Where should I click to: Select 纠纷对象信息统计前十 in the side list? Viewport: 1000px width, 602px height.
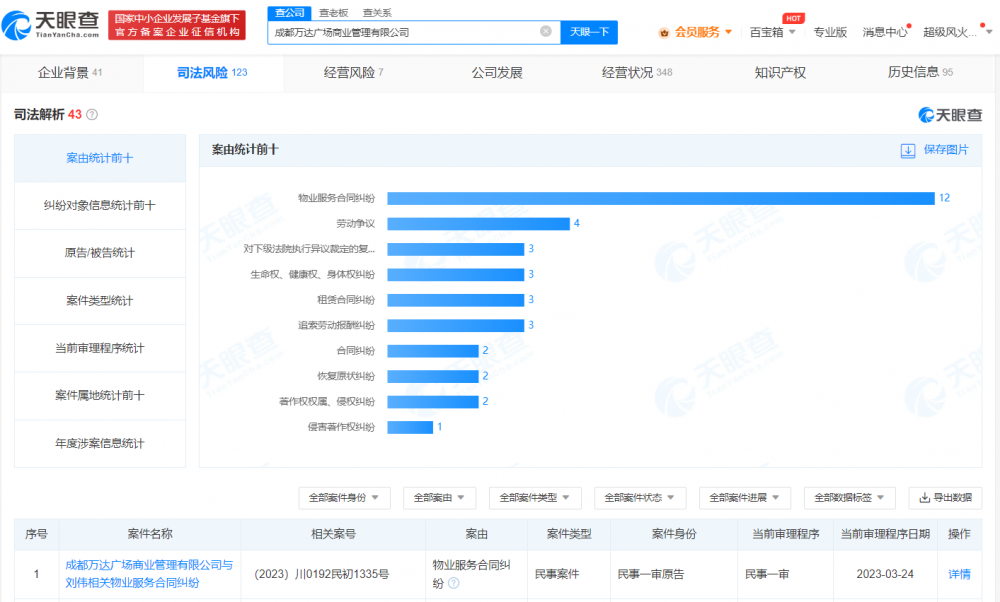(x=100, y=205)
